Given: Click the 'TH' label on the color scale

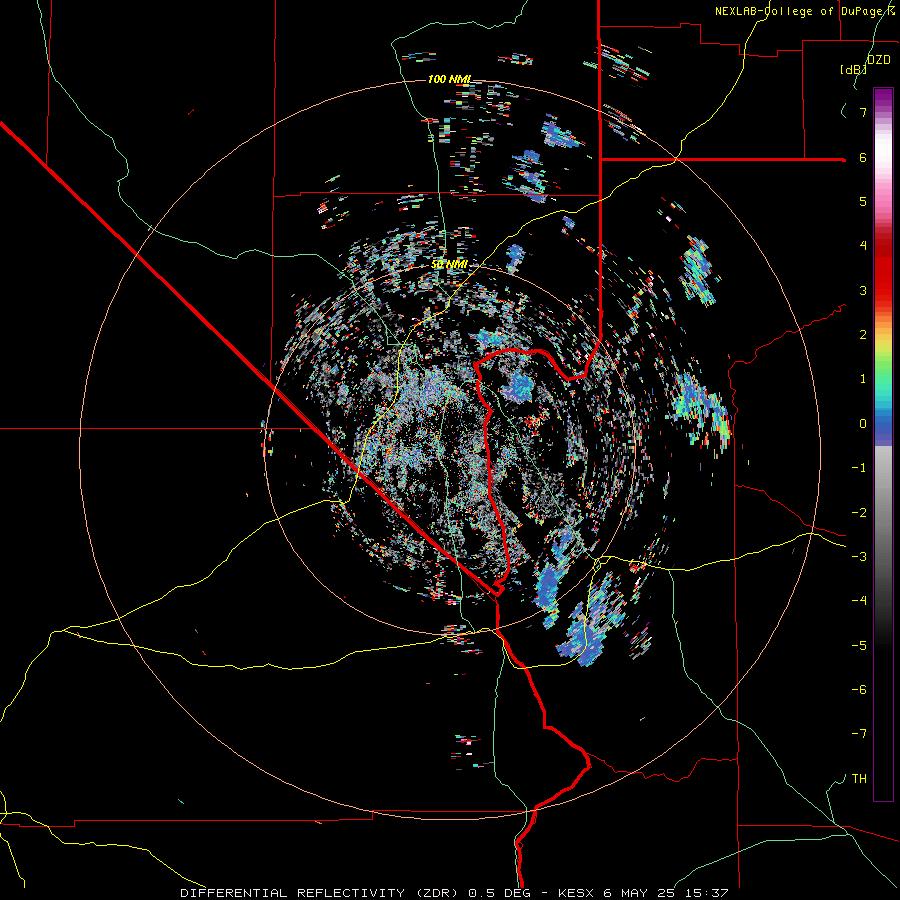Looking at the screenshot, I should [859, 779].
